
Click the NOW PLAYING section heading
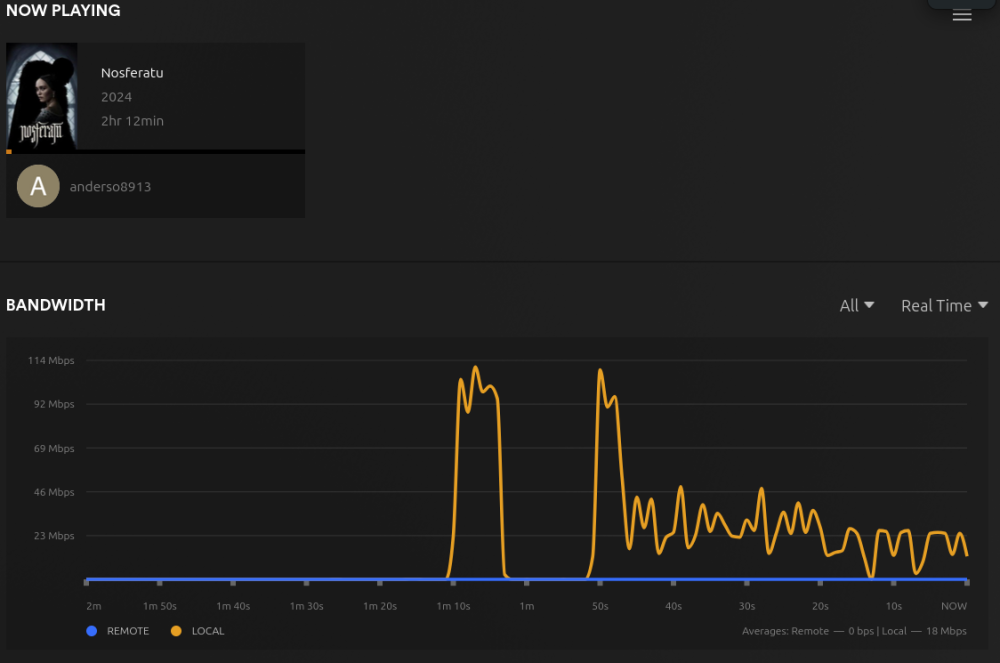click(x=63, y=11)
